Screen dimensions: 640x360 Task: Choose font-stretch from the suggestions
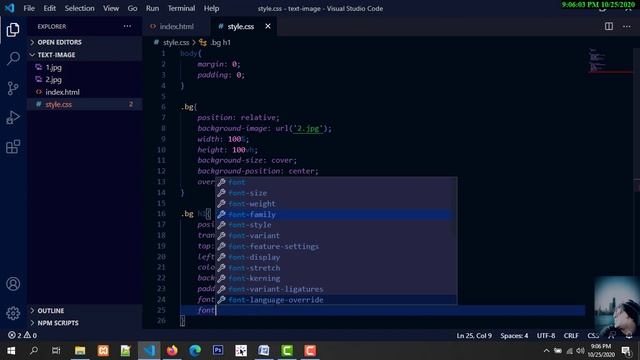[x=336, y=268]
